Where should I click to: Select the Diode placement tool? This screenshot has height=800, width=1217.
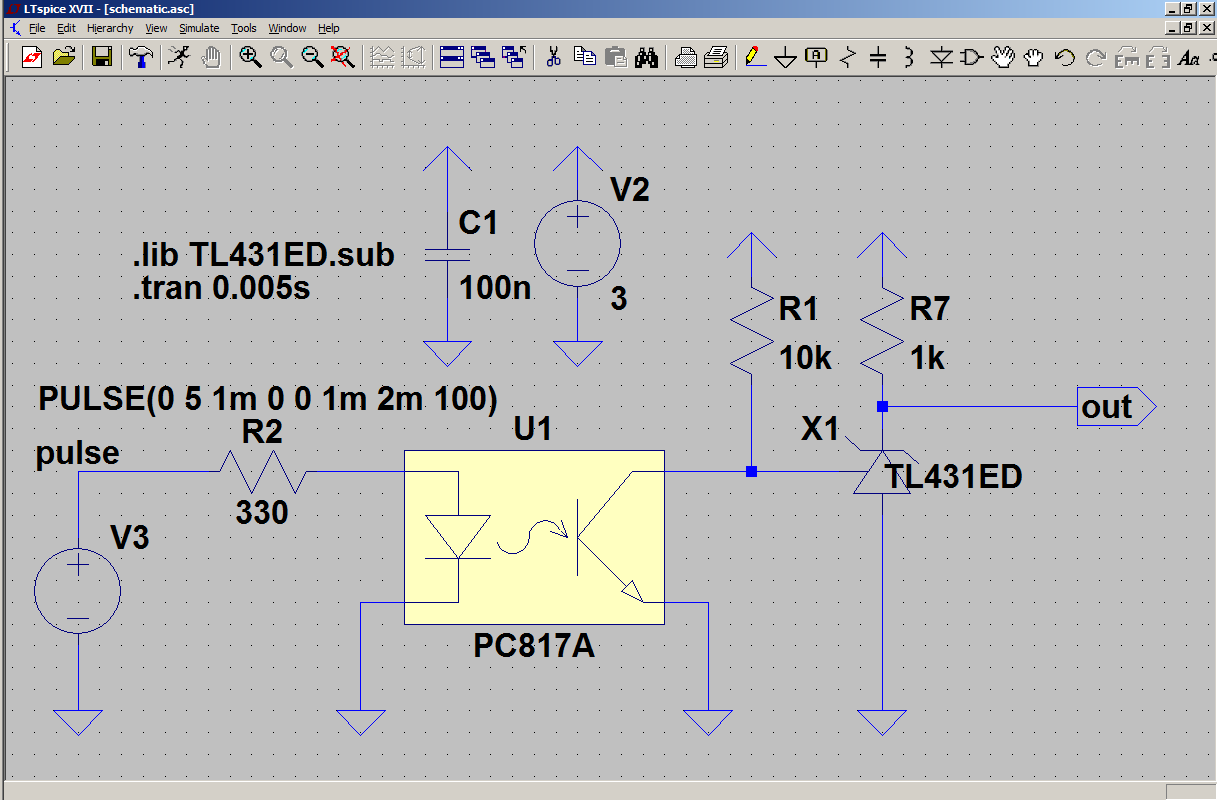click(x=940, y=58)
